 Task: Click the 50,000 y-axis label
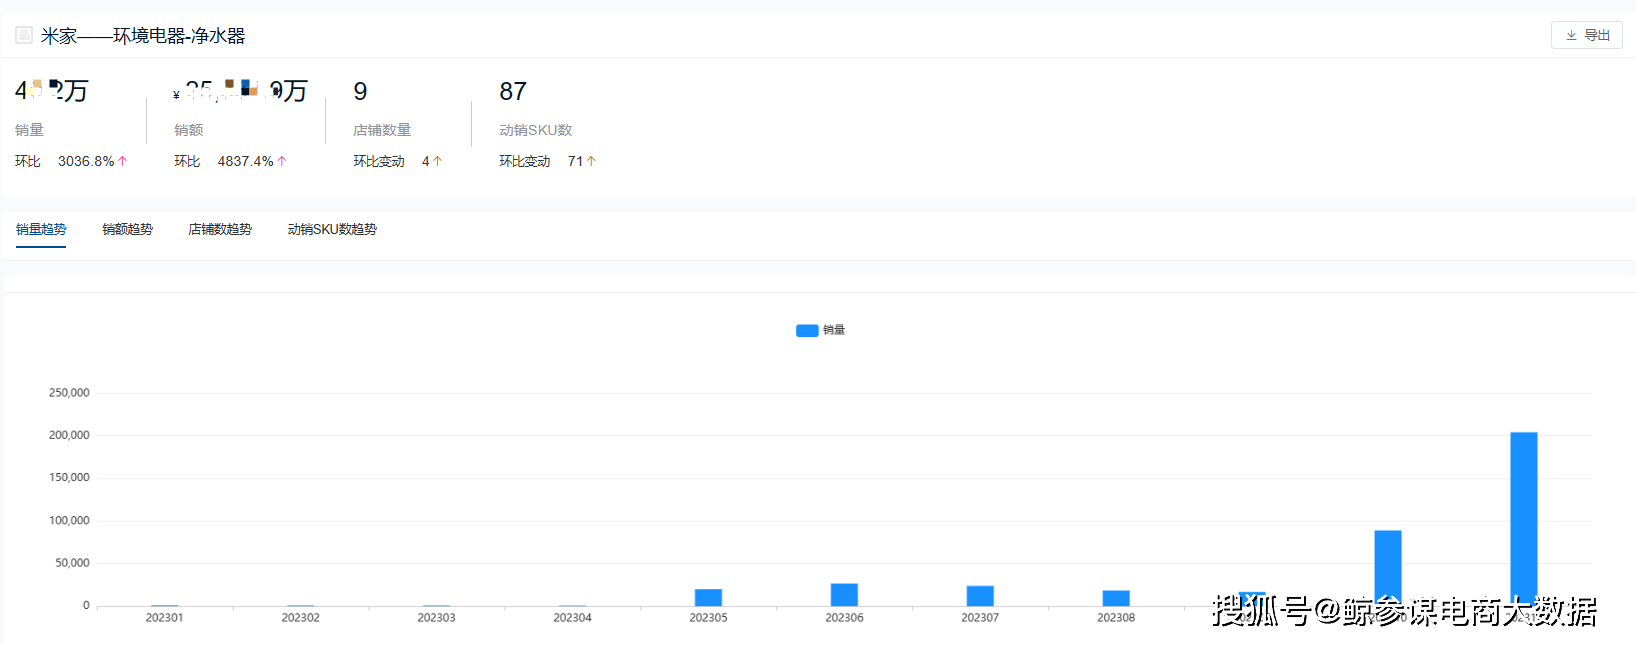(x=72, y=563)
